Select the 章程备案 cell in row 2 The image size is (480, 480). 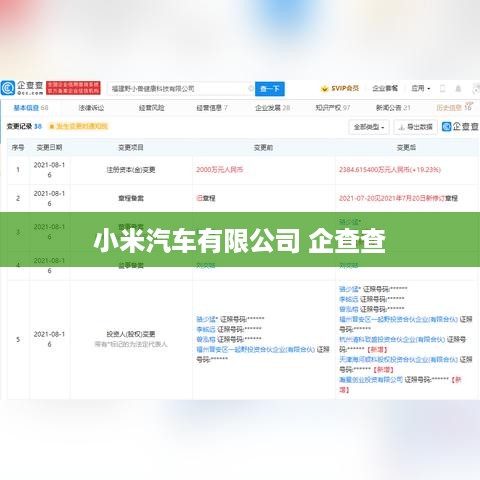click(x=131, y=198)
